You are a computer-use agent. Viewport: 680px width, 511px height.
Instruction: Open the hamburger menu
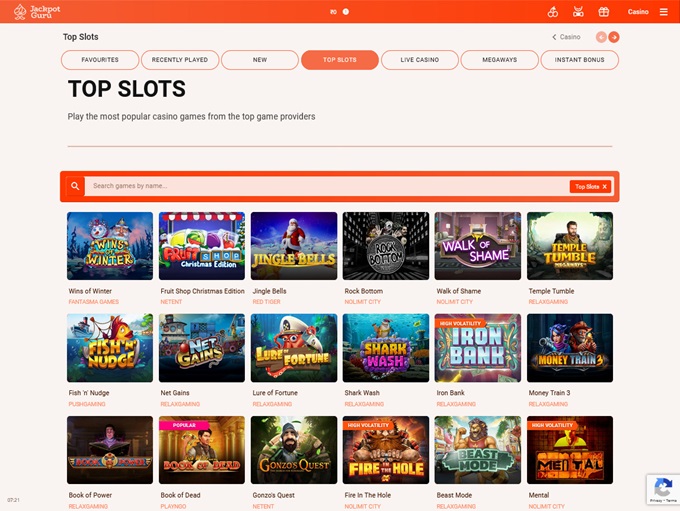[663, 12]
